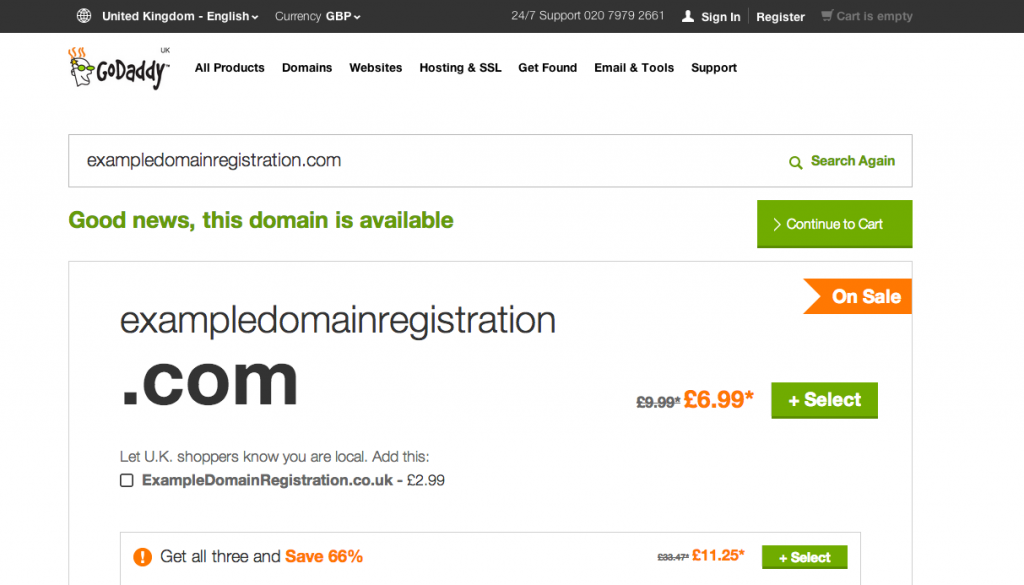Click the orange exclamation alert icon
Viewport: 1024px width, 585px height.
[x=142, y=557]
